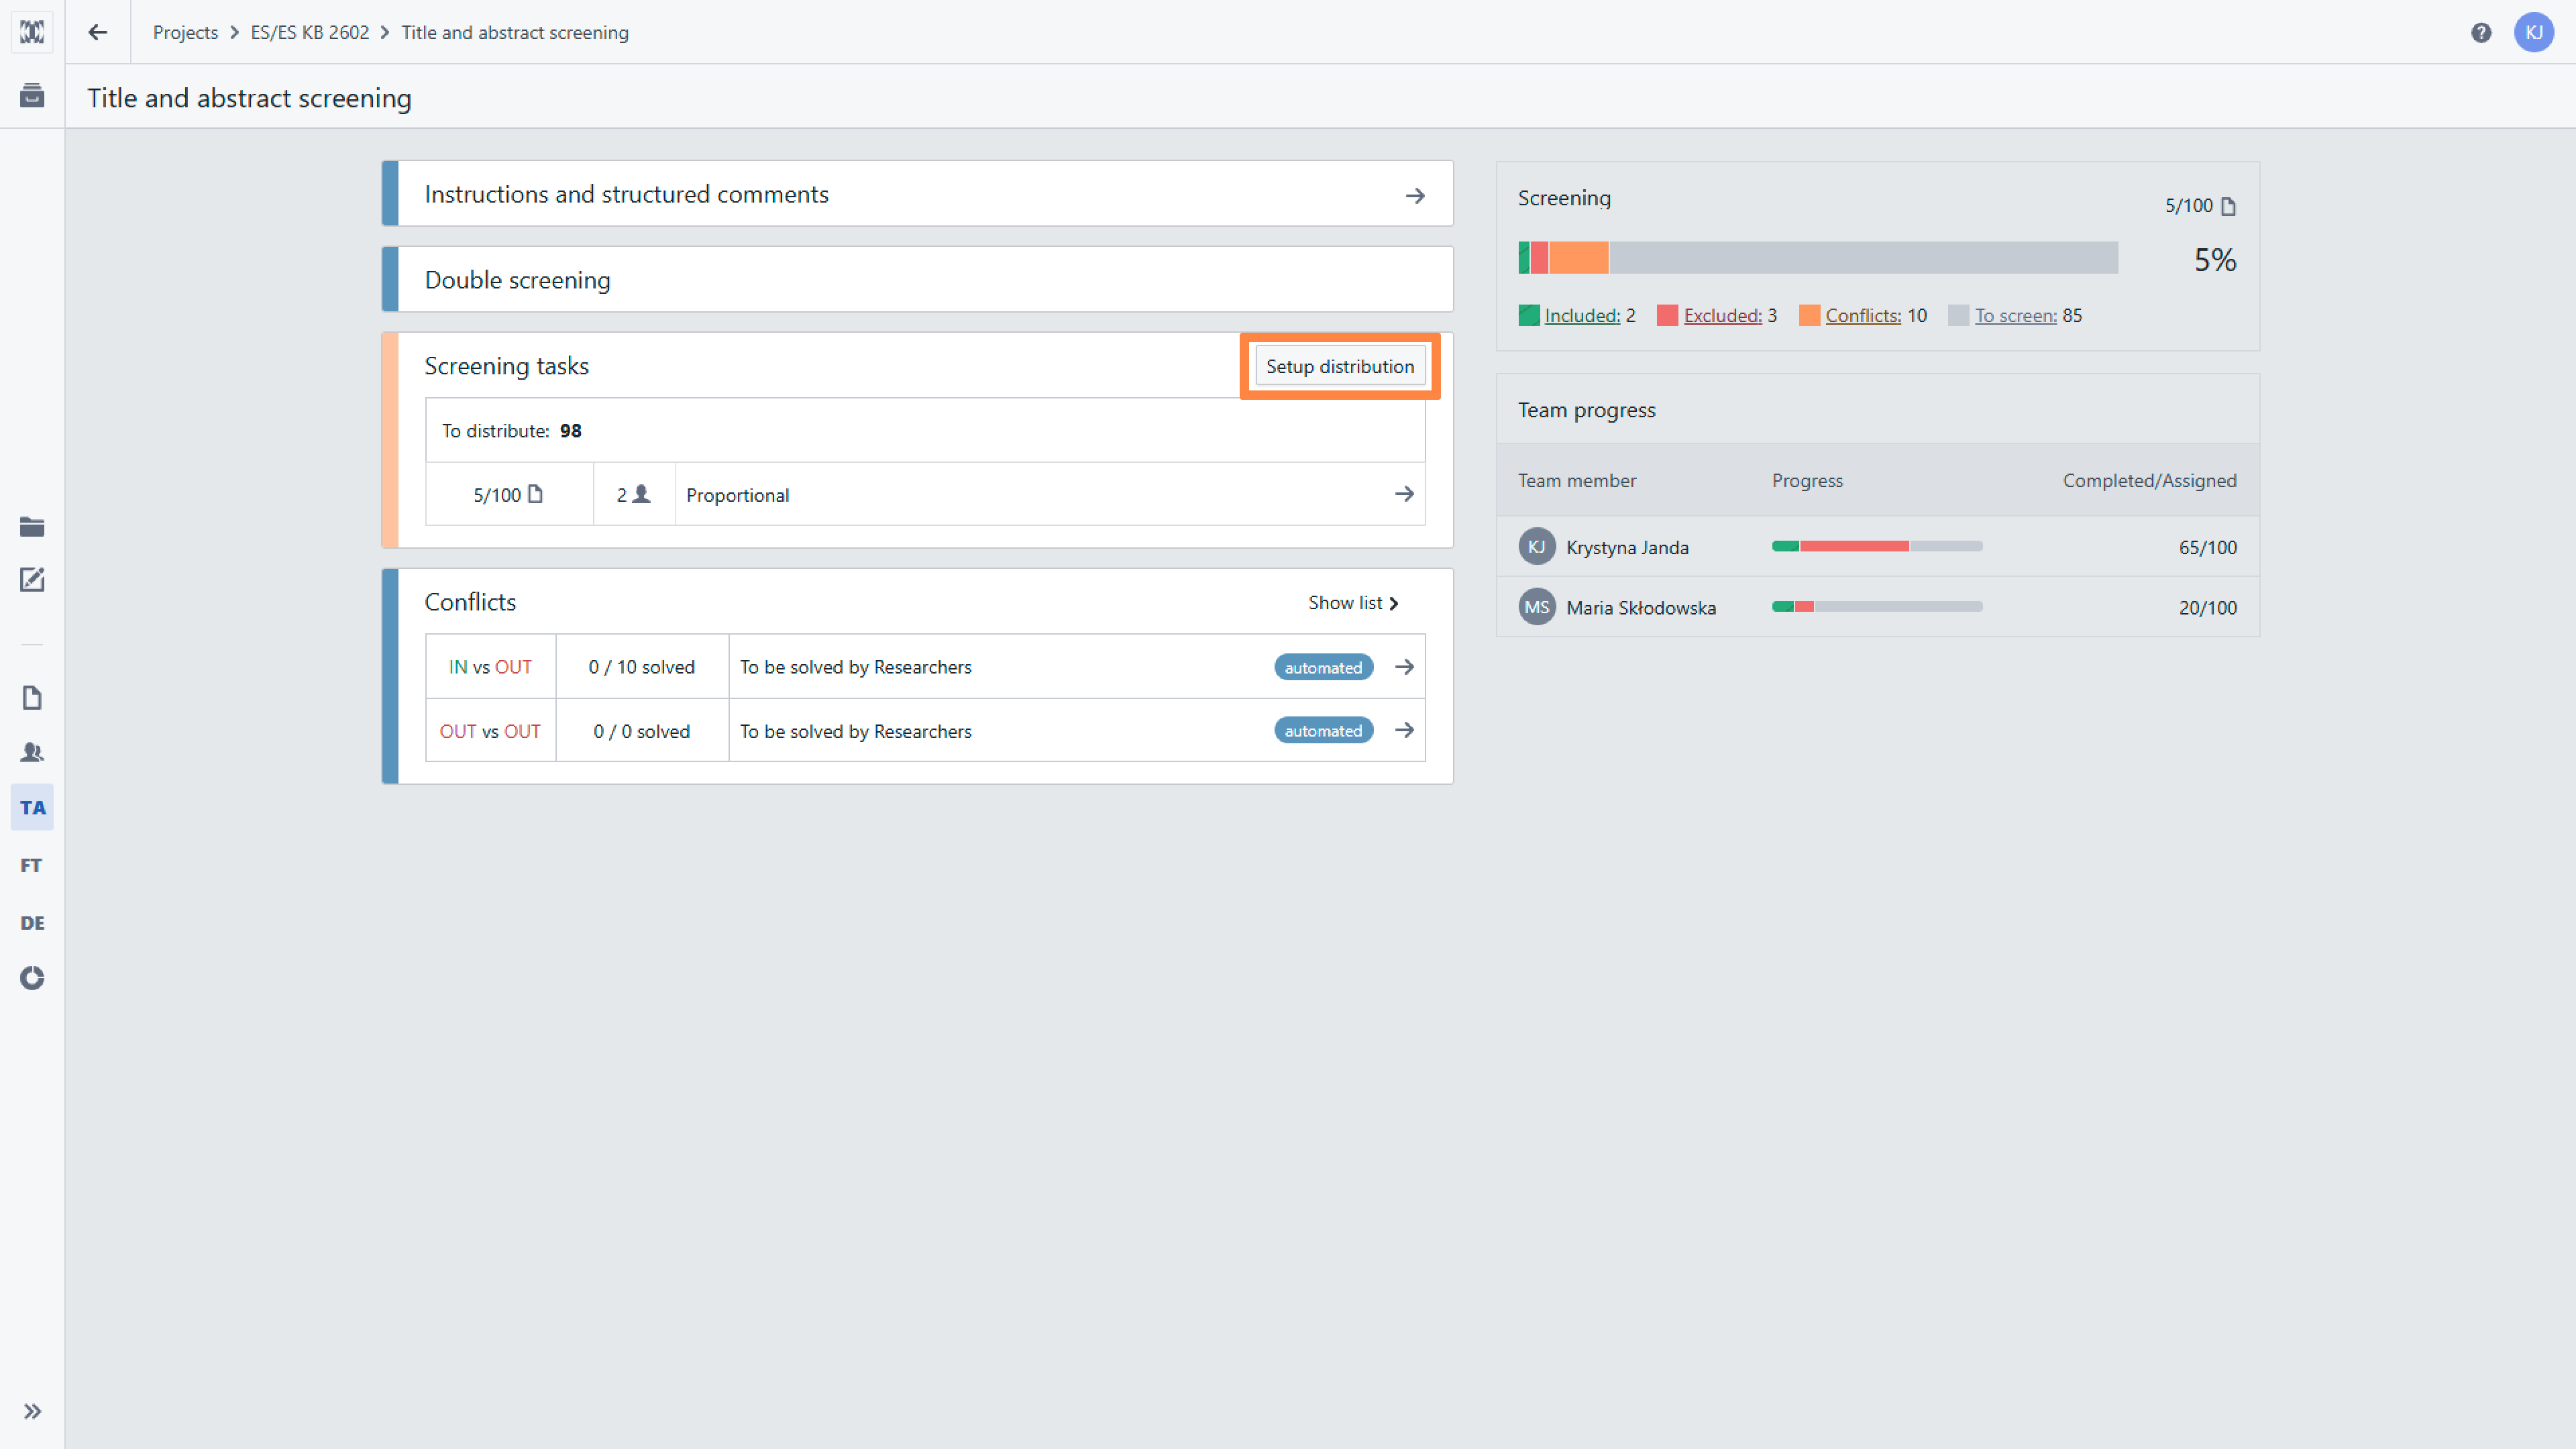
Task: Click the orange conflicts progress bar segment
Action: 1578,258
